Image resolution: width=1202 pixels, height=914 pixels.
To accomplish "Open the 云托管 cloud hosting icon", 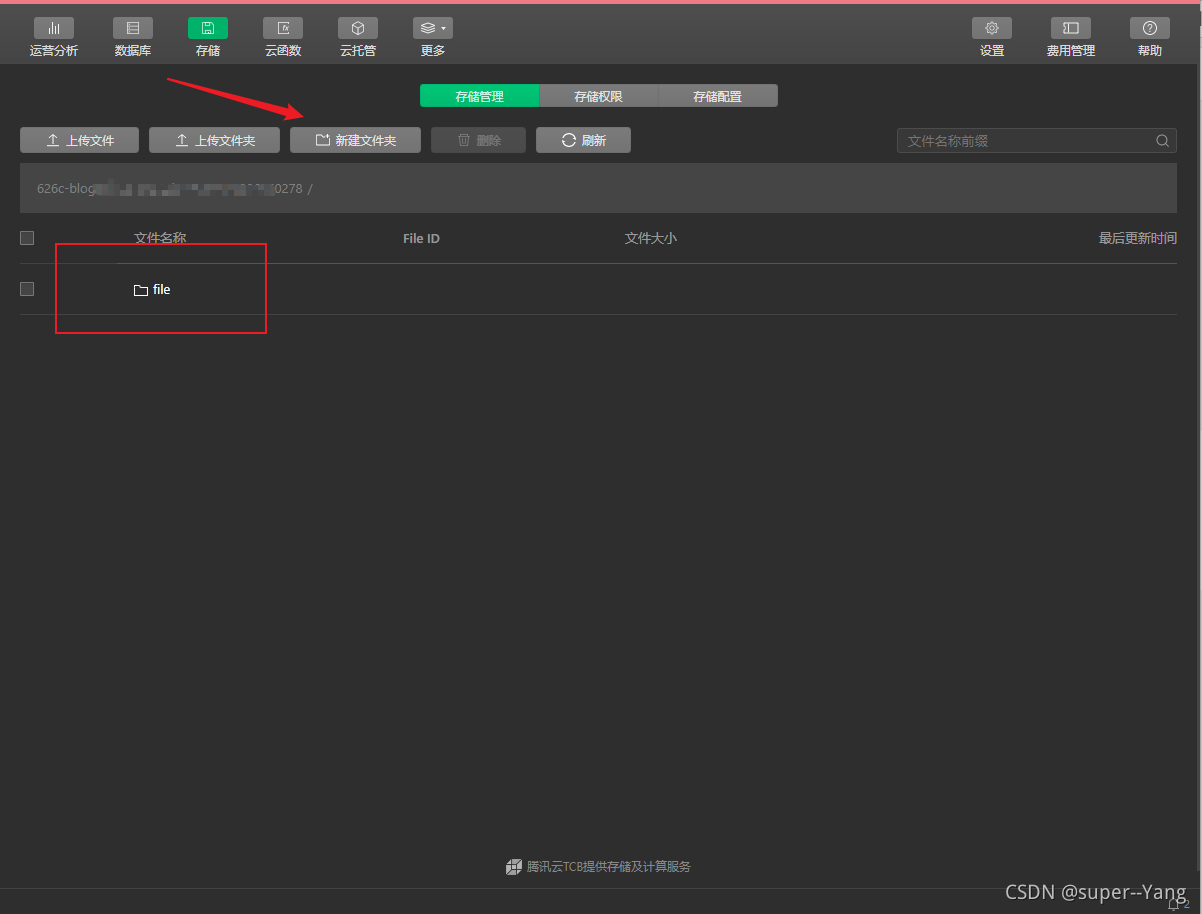I will [x=358, y=28].
